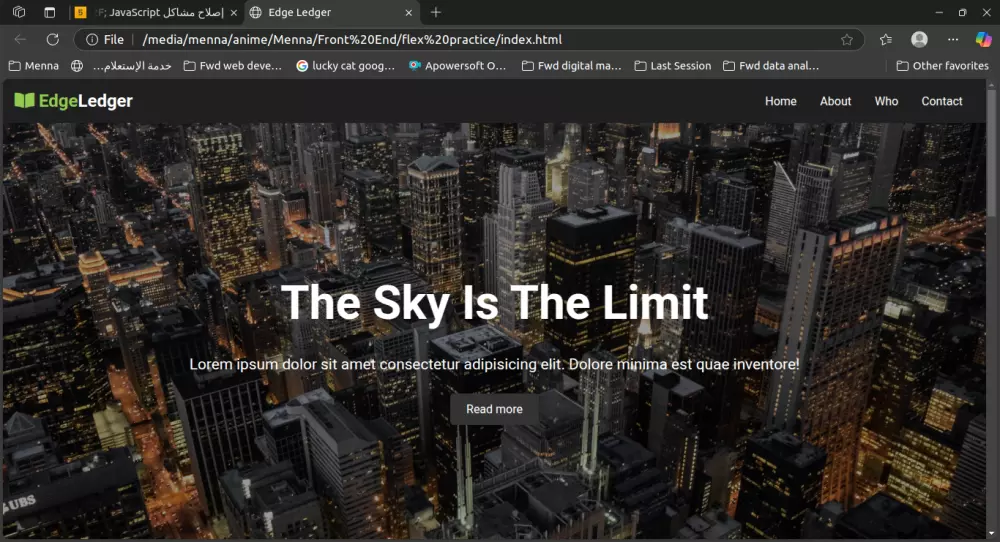Click the EdgeLedger logo
Screen dimensions: 1000x542
click(x=73, y=101)
